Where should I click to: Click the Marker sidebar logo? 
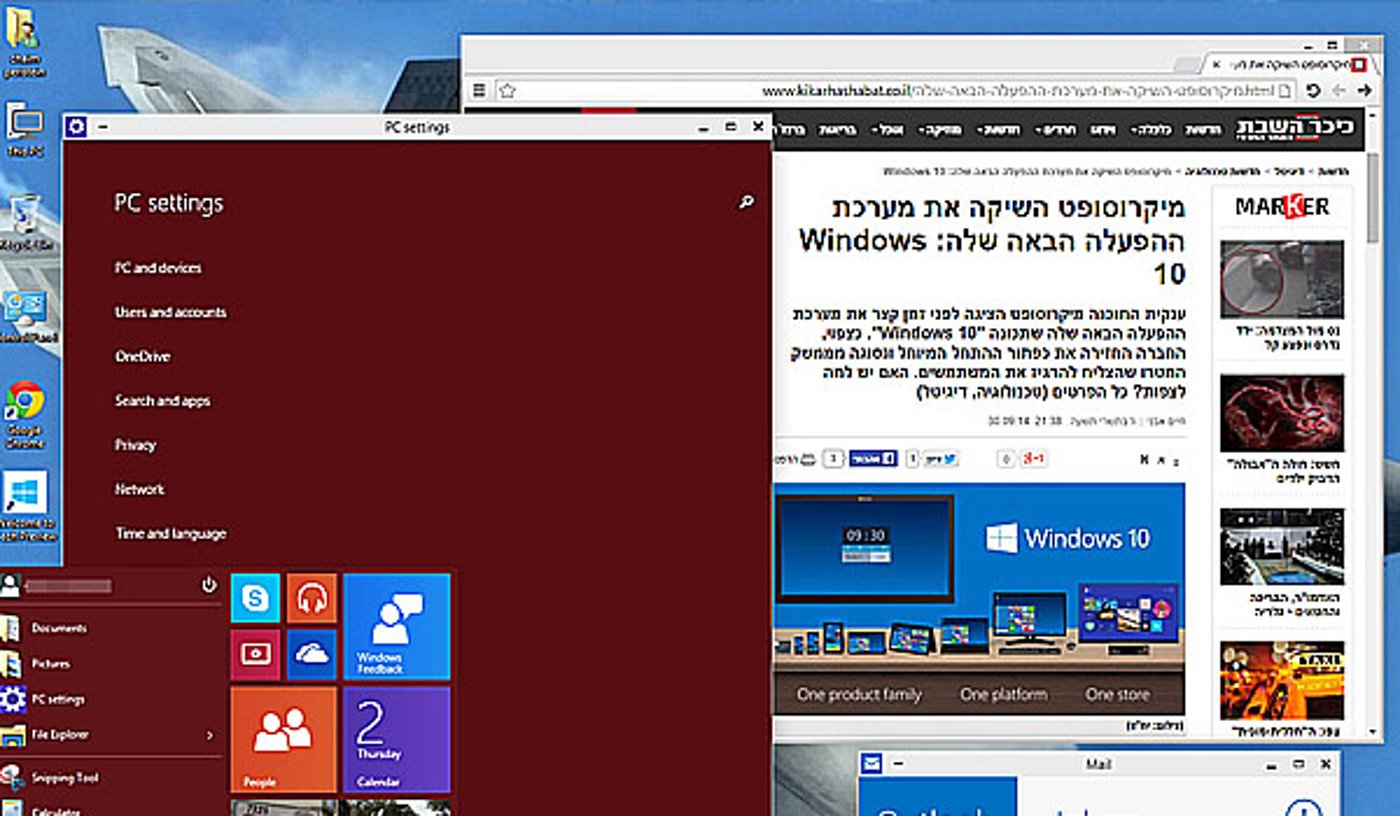pos(1282,207)
